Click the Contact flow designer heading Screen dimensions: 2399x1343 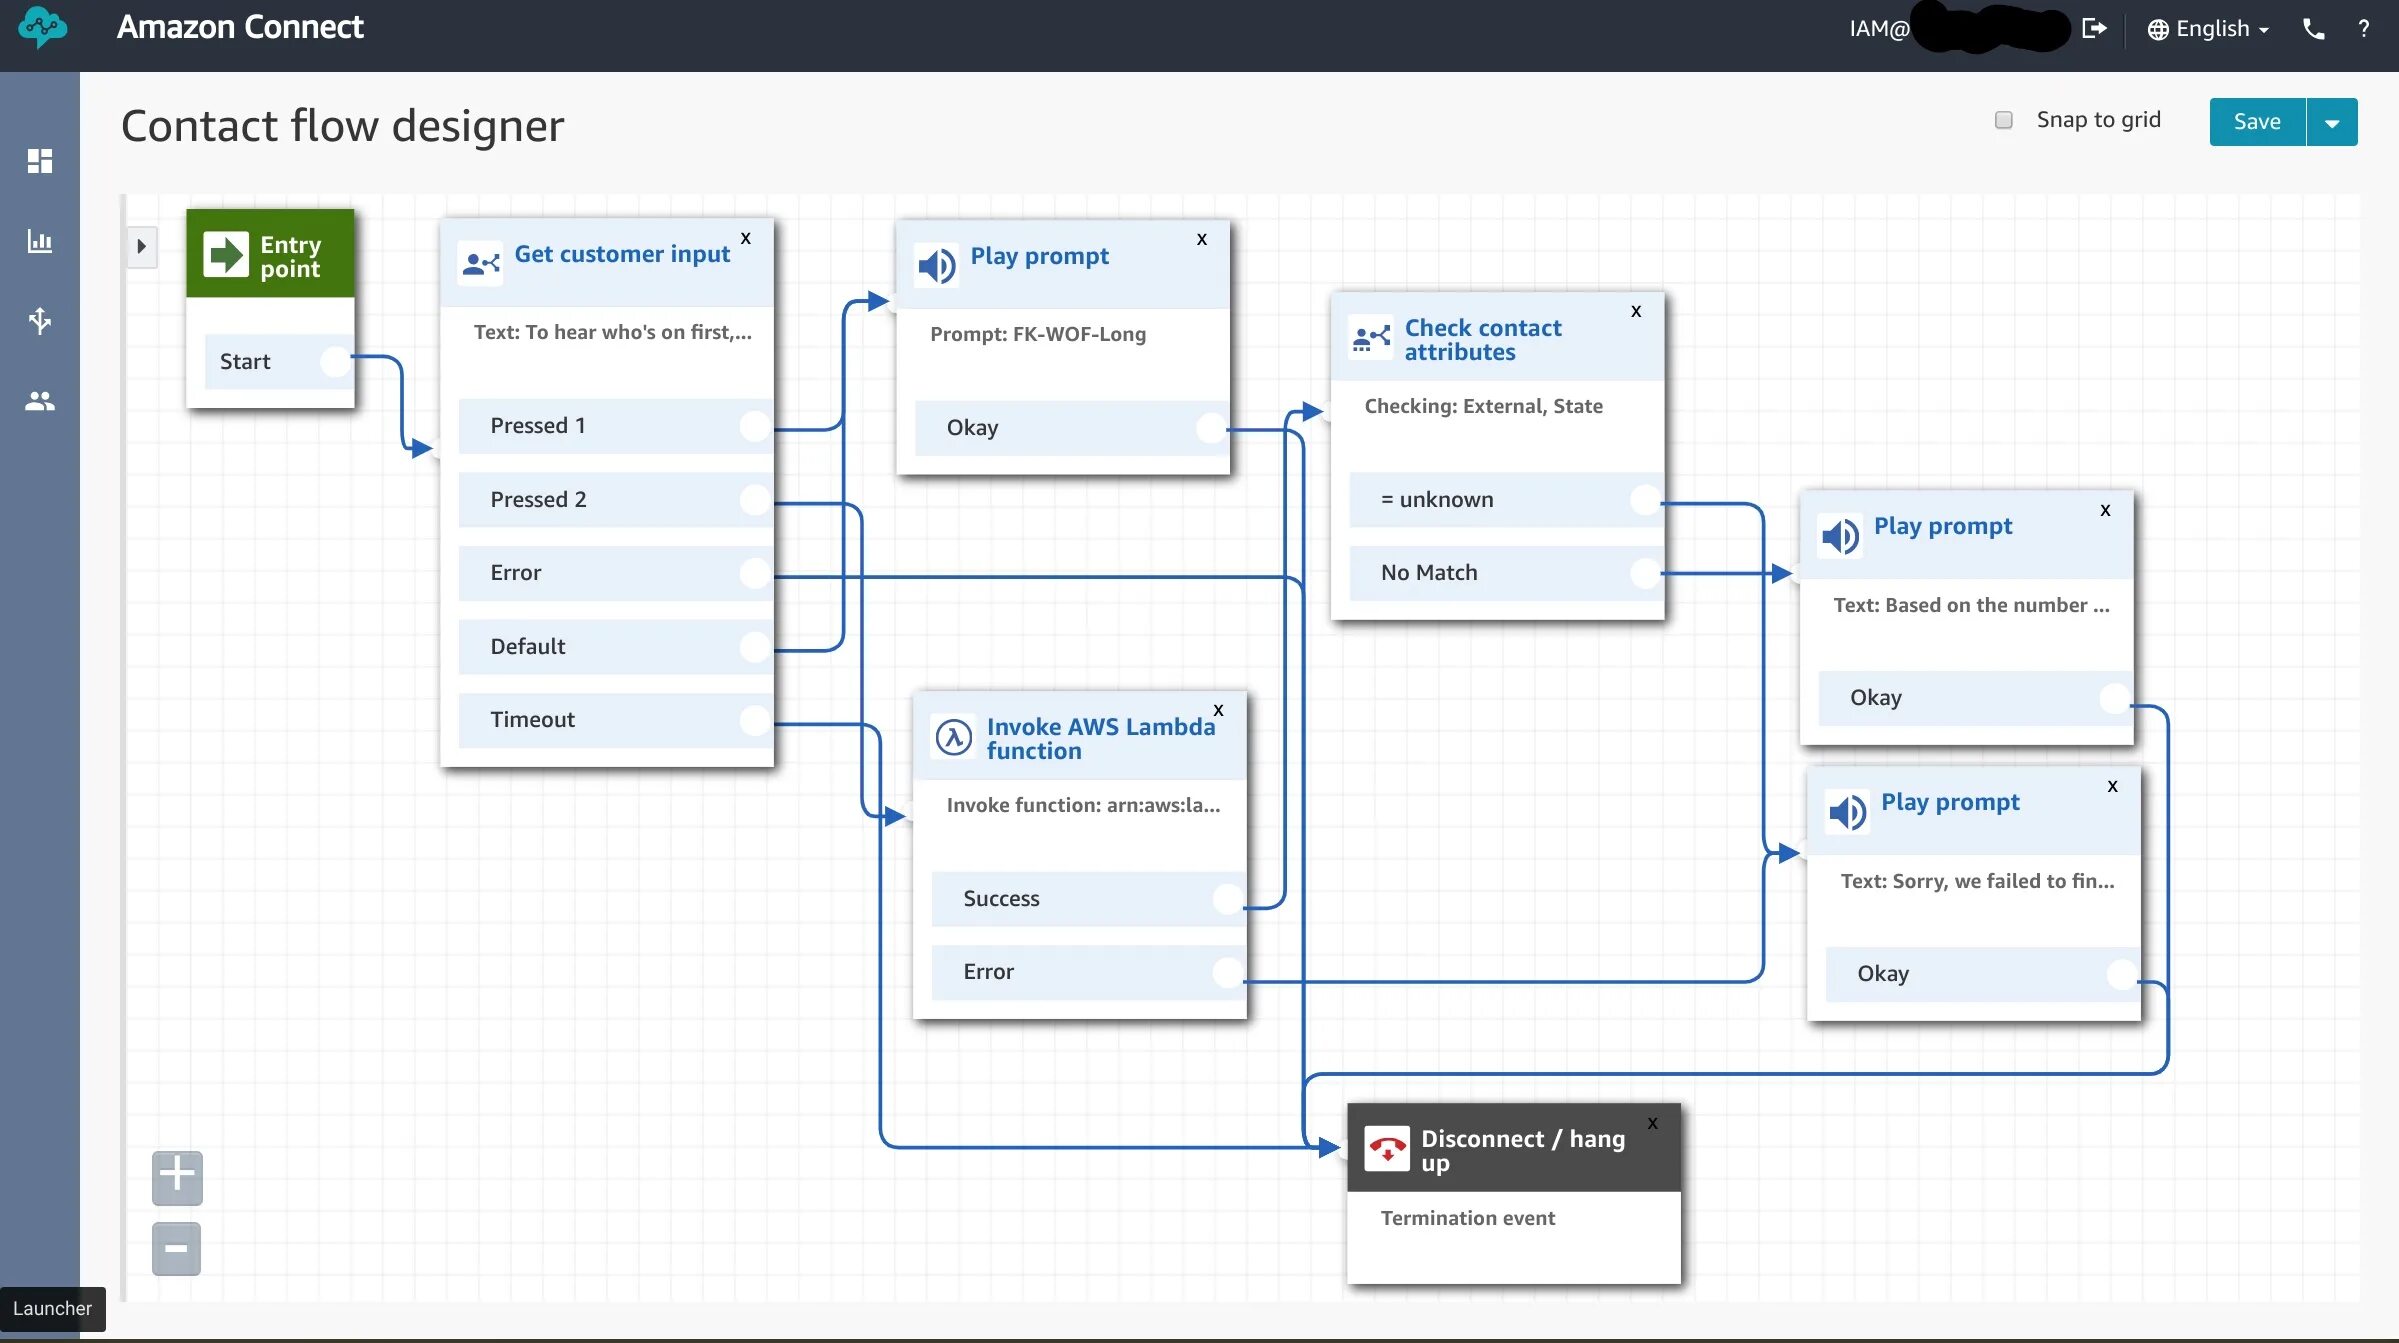tap(343, 126)
